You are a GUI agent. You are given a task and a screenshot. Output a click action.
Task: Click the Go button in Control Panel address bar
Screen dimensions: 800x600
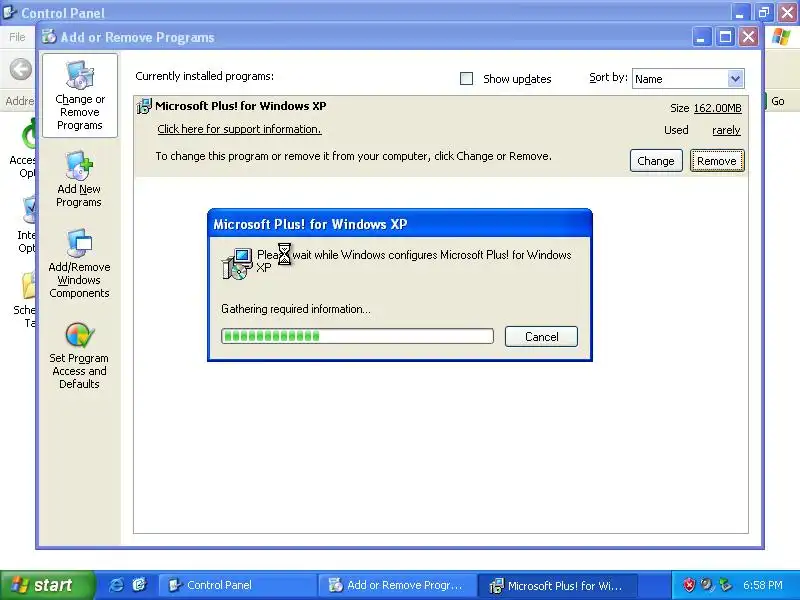pos(778,101)
